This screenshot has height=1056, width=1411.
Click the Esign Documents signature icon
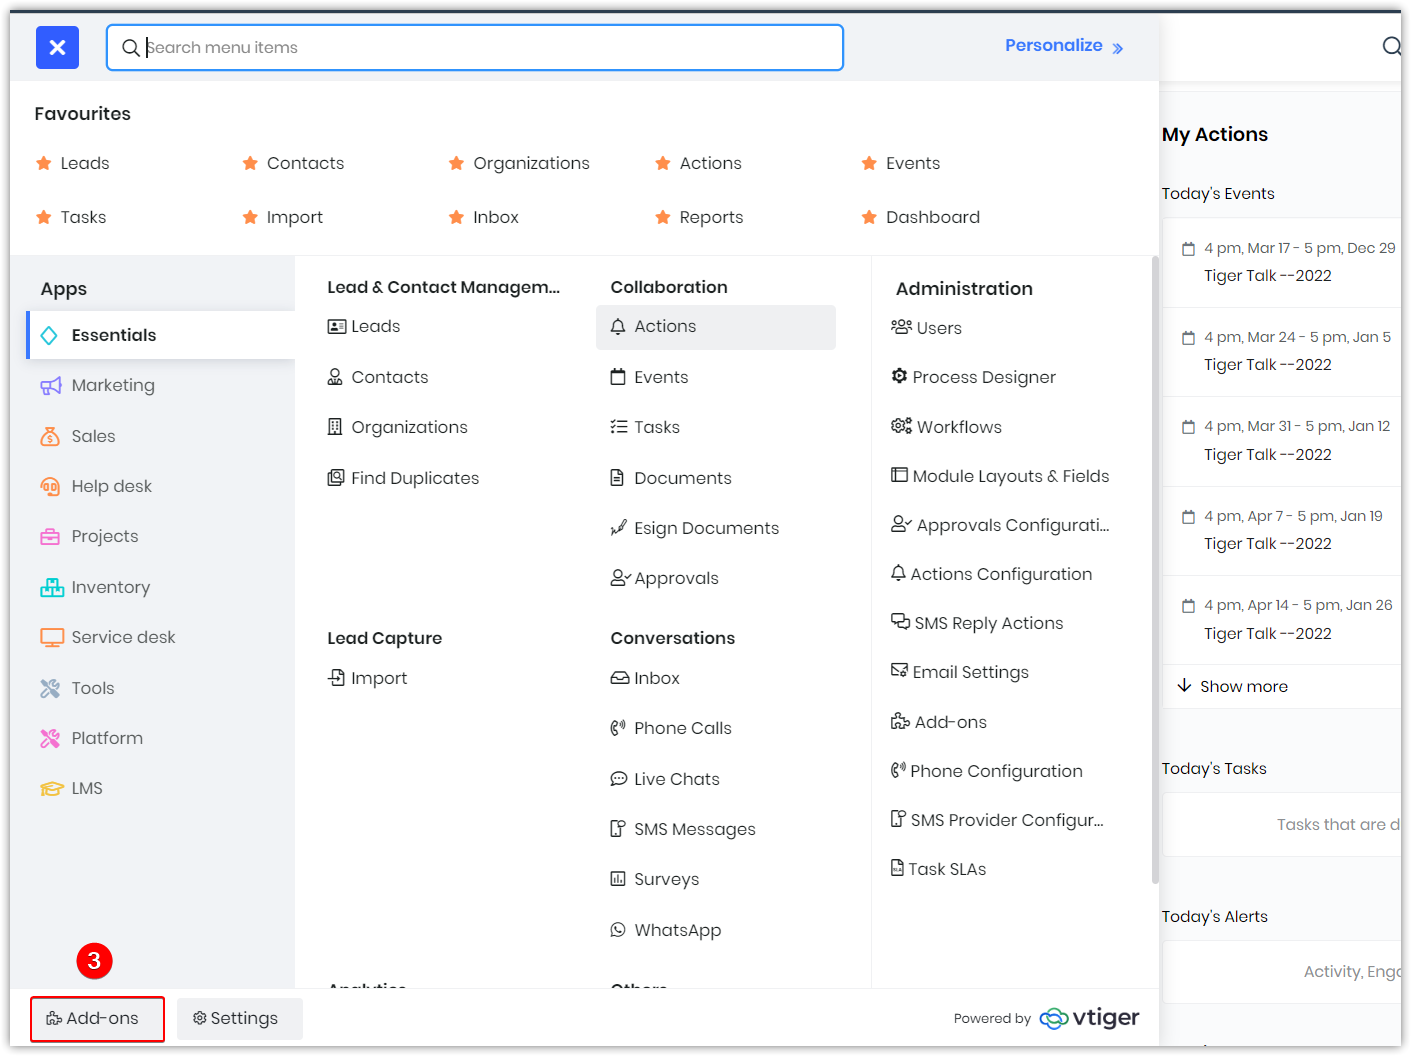(619, 528)
